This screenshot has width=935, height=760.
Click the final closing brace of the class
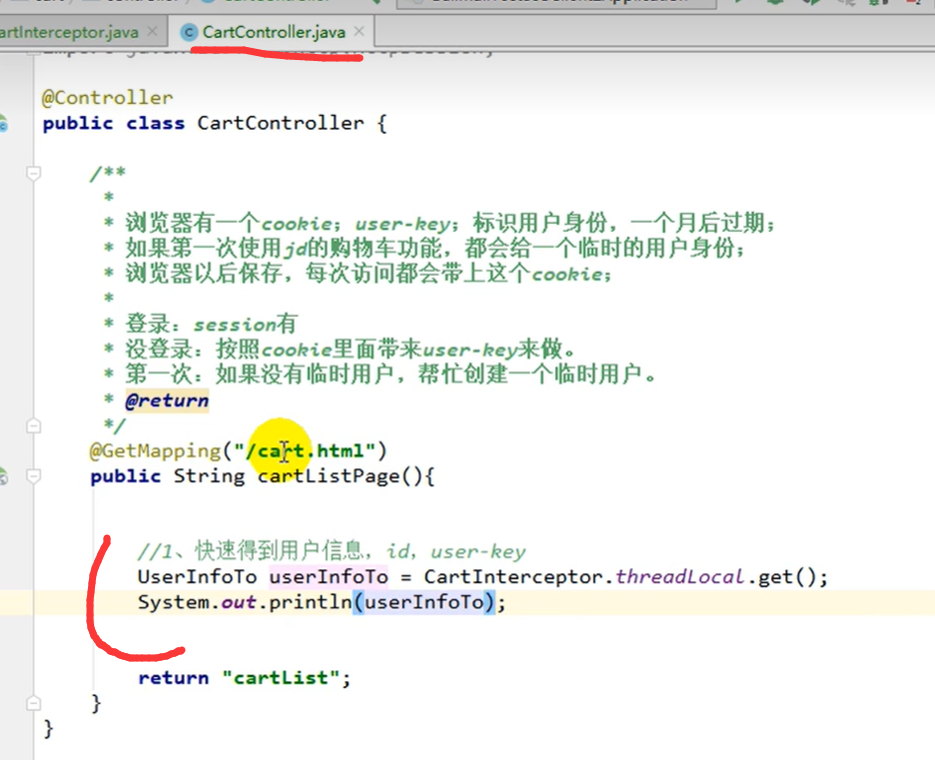tap(48, 729)
